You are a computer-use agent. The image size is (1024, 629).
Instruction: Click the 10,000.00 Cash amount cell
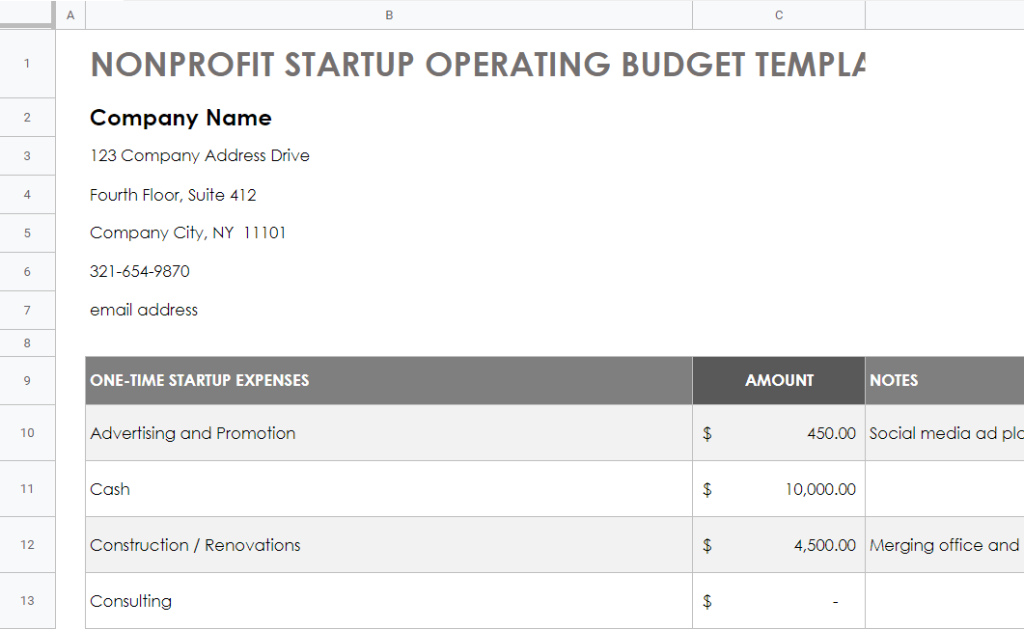tap(778, 489)
